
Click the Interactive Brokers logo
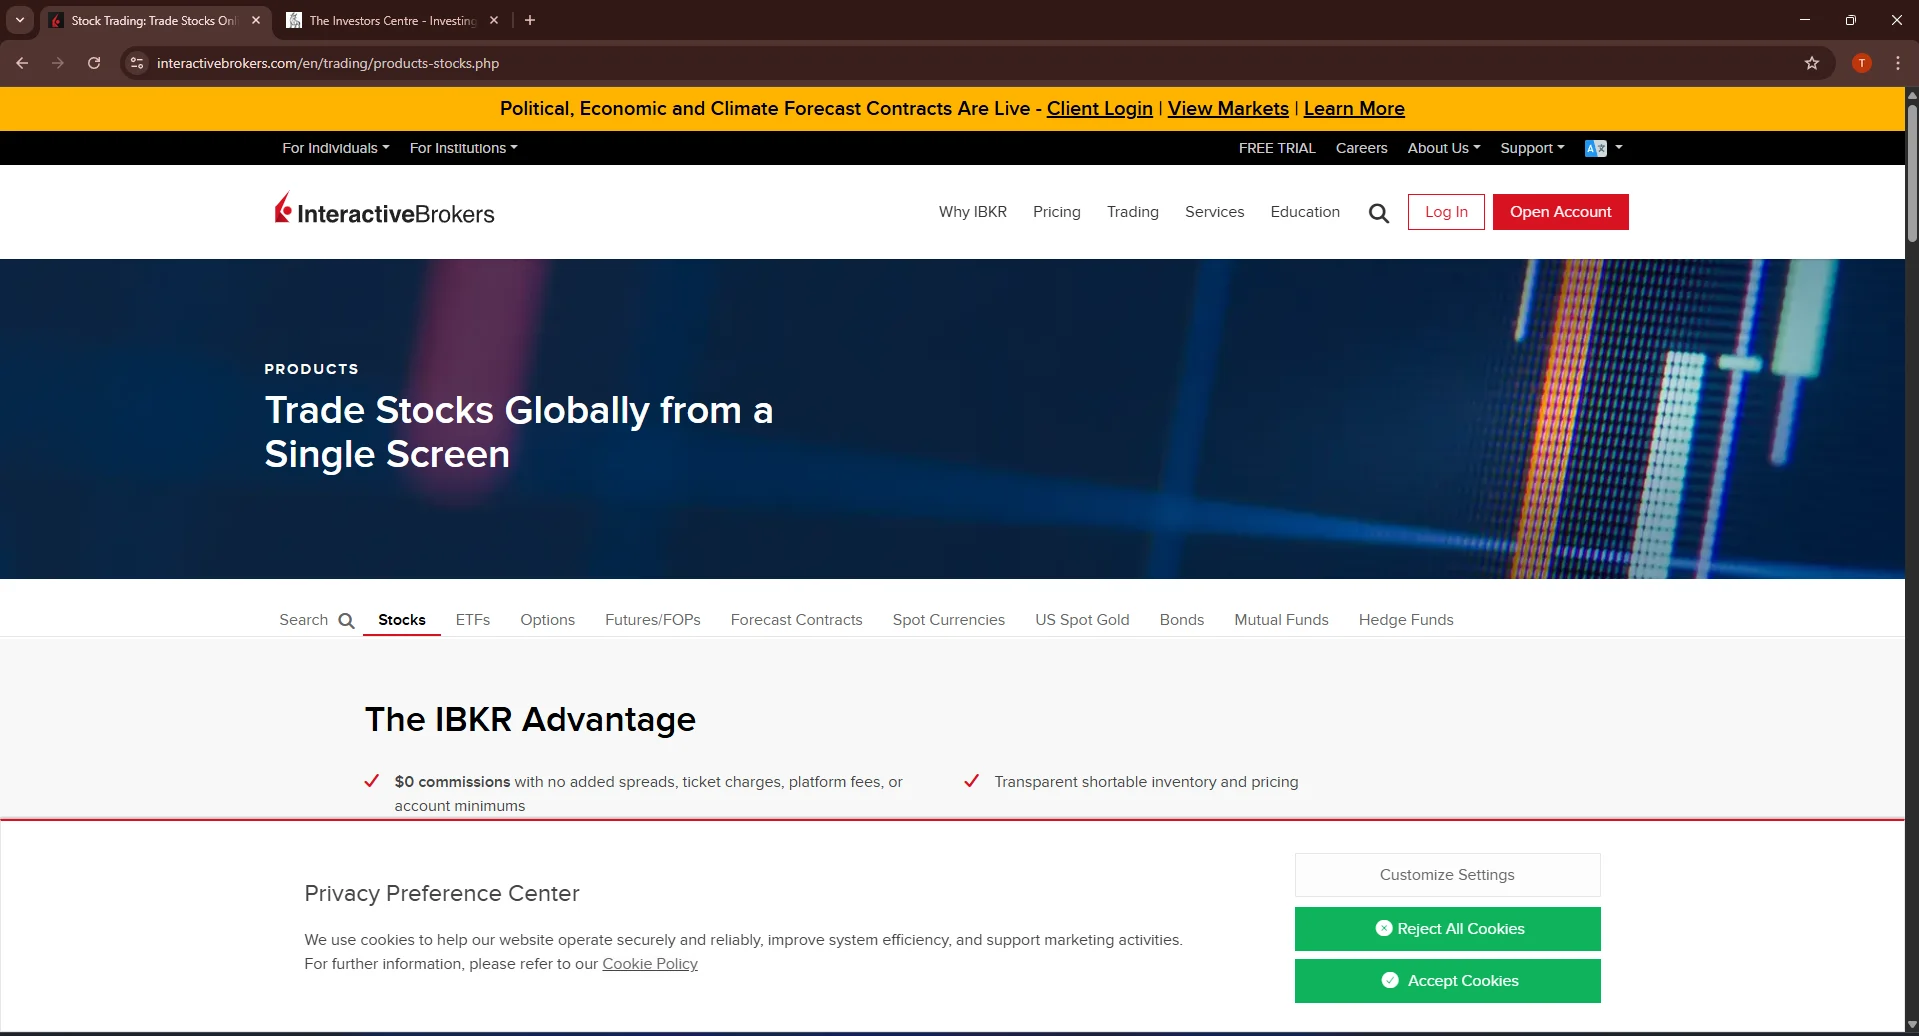point(385,210)
